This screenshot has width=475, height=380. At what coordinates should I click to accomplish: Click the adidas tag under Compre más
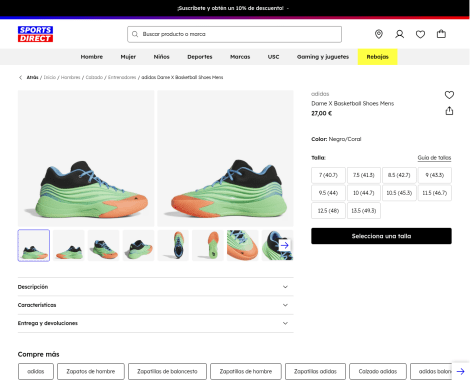pos(36,371)
